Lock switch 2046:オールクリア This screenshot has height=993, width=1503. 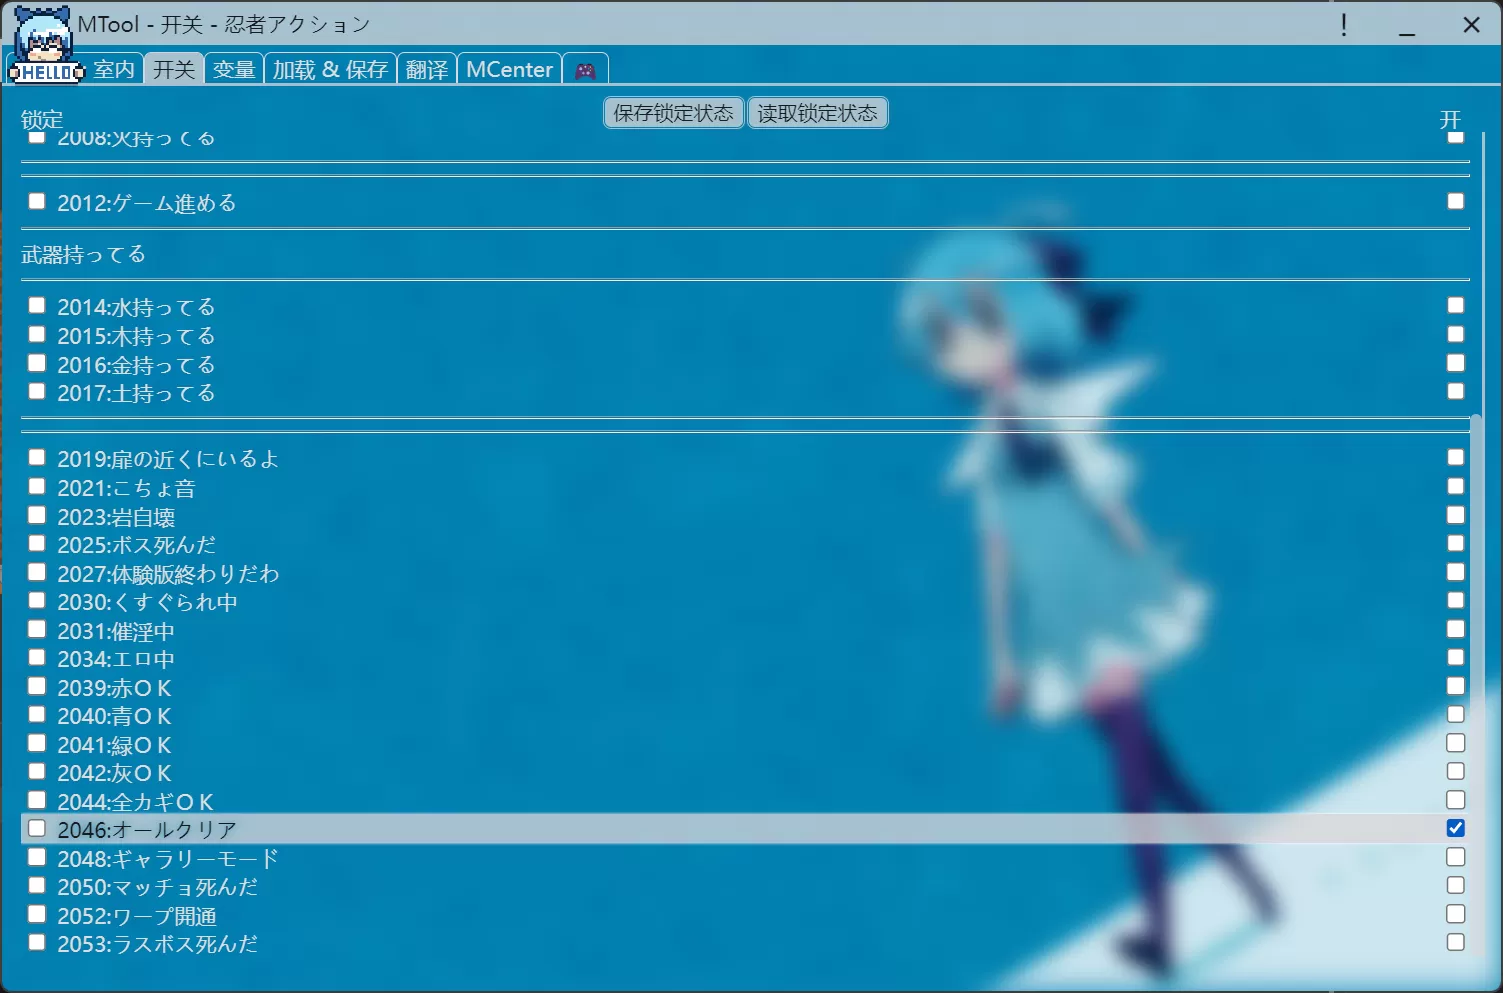point(37,828)
